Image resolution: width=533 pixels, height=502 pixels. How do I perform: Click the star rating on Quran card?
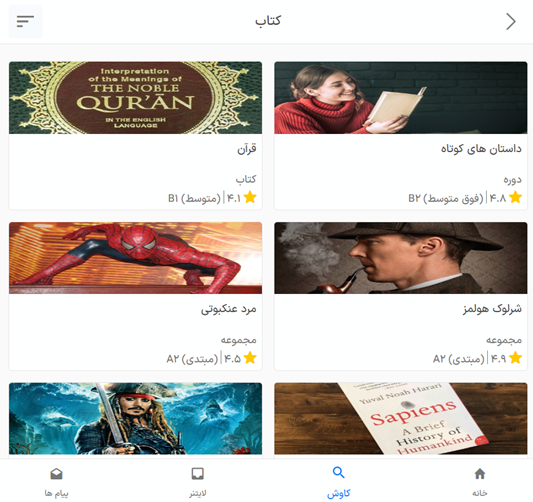tap(250, 197)
